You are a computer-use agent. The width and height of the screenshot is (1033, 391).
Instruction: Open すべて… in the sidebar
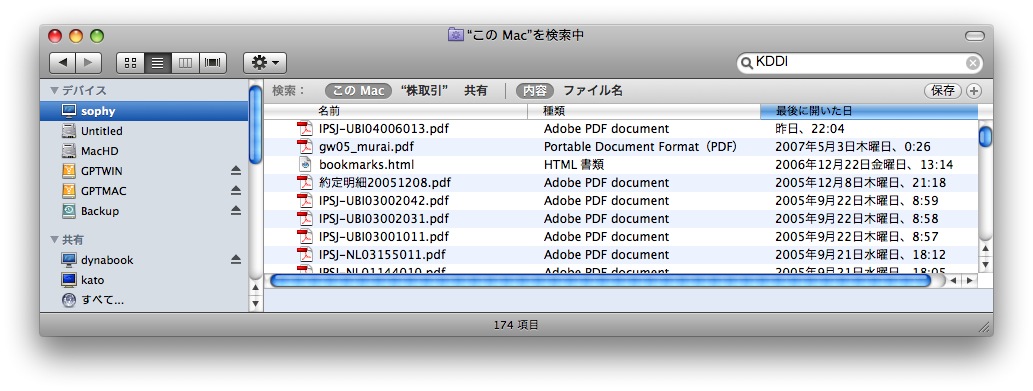click(144, 300)
